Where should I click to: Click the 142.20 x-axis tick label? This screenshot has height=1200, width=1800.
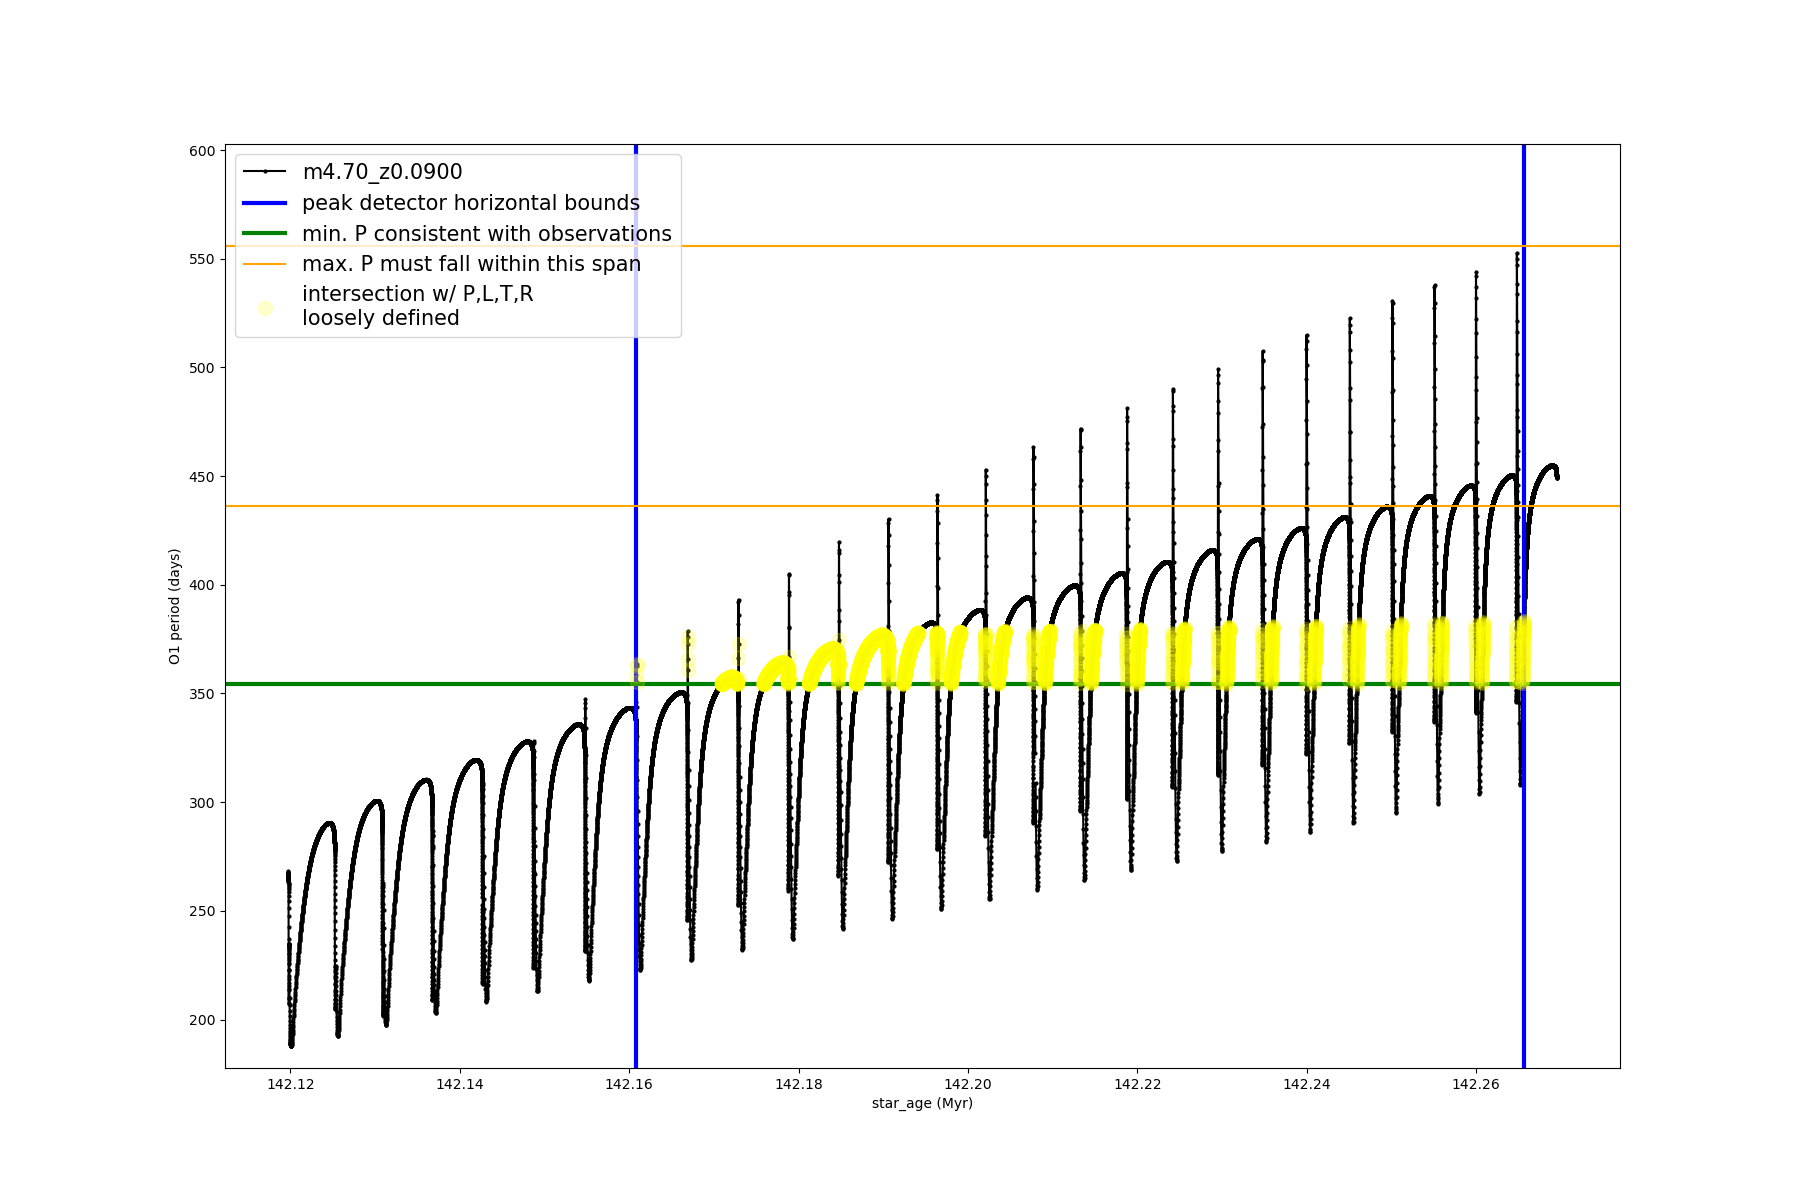tap(968, 1084)
